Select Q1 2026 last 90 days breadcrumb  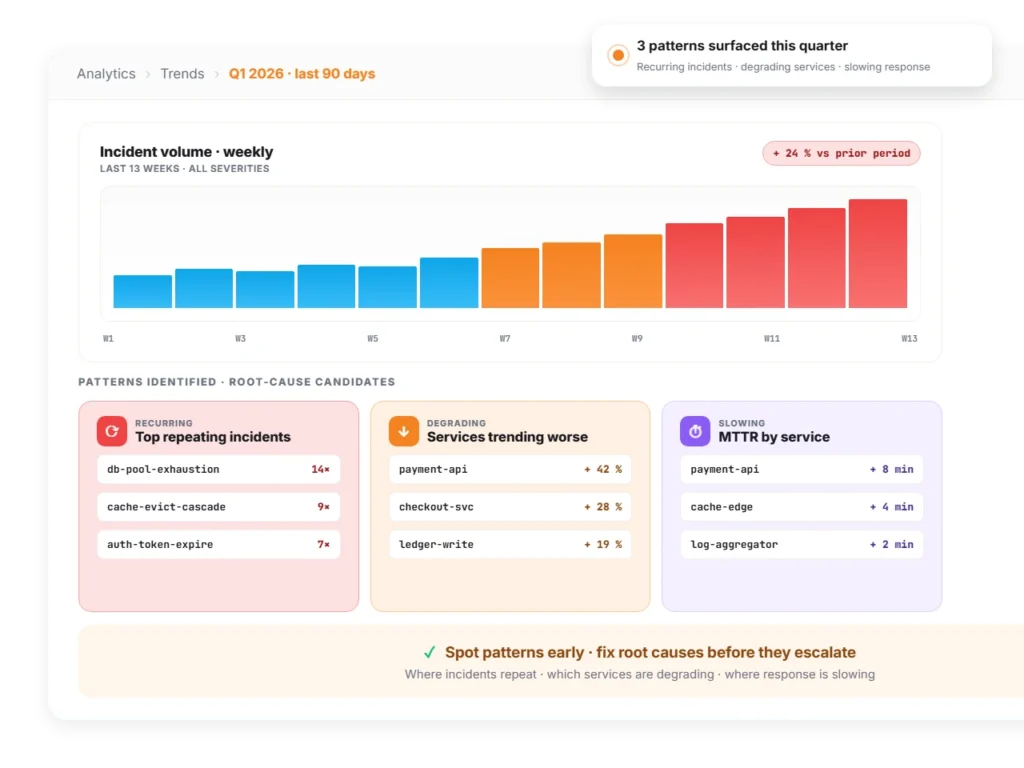point(302,74)
